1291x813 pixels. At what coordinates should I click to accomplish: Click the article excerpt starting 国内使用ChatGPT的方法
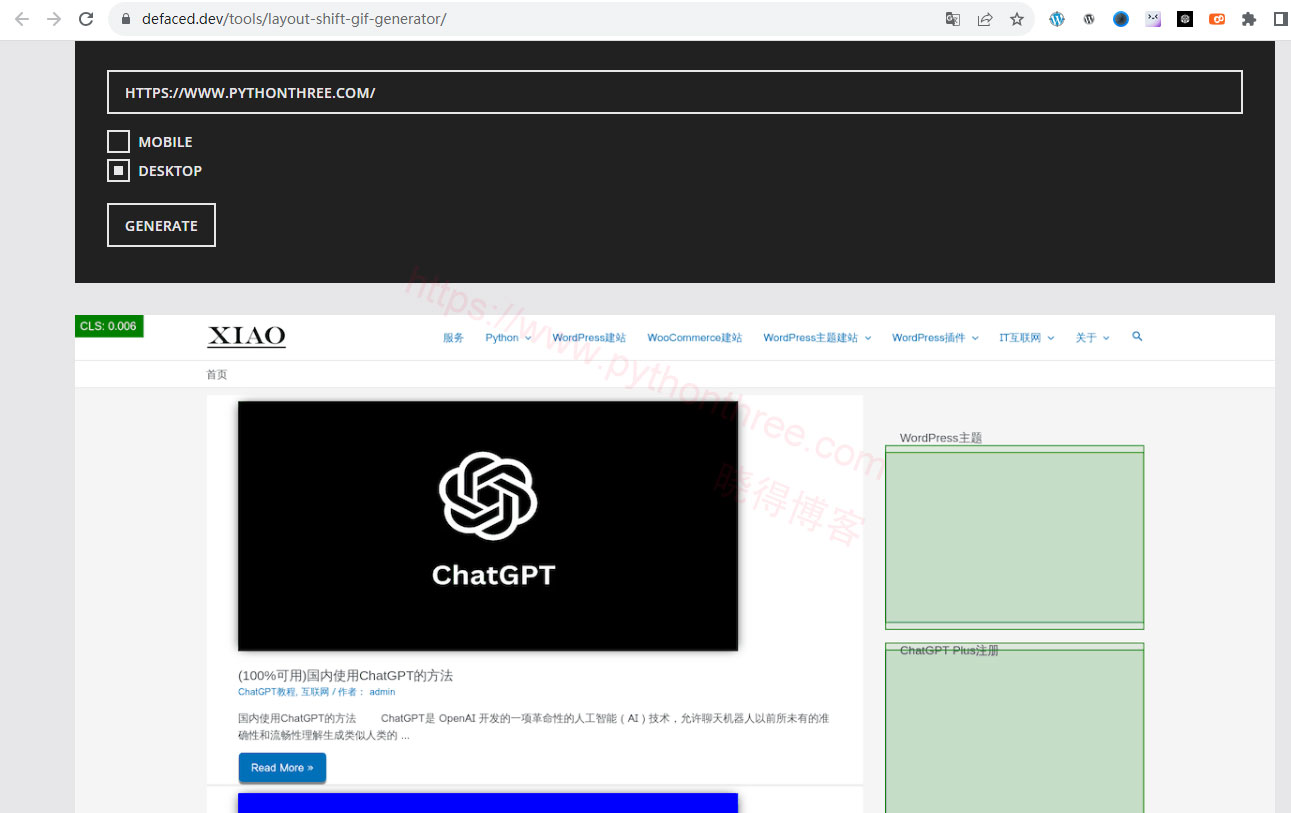[x=533, y=727]
